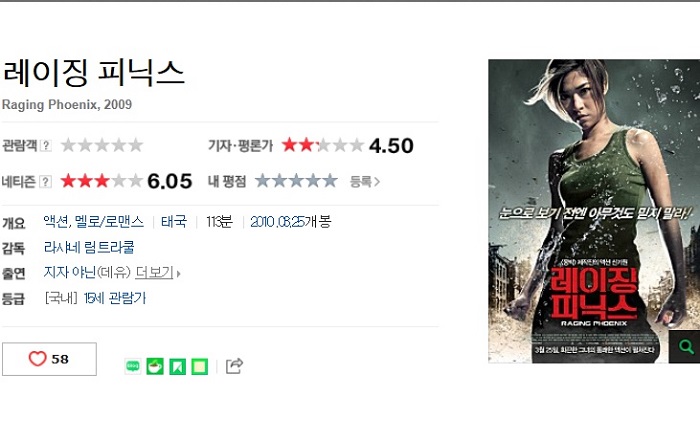The image size is (700, 440).
Task: Open the 액션 genre link
Action: (56, 221)
